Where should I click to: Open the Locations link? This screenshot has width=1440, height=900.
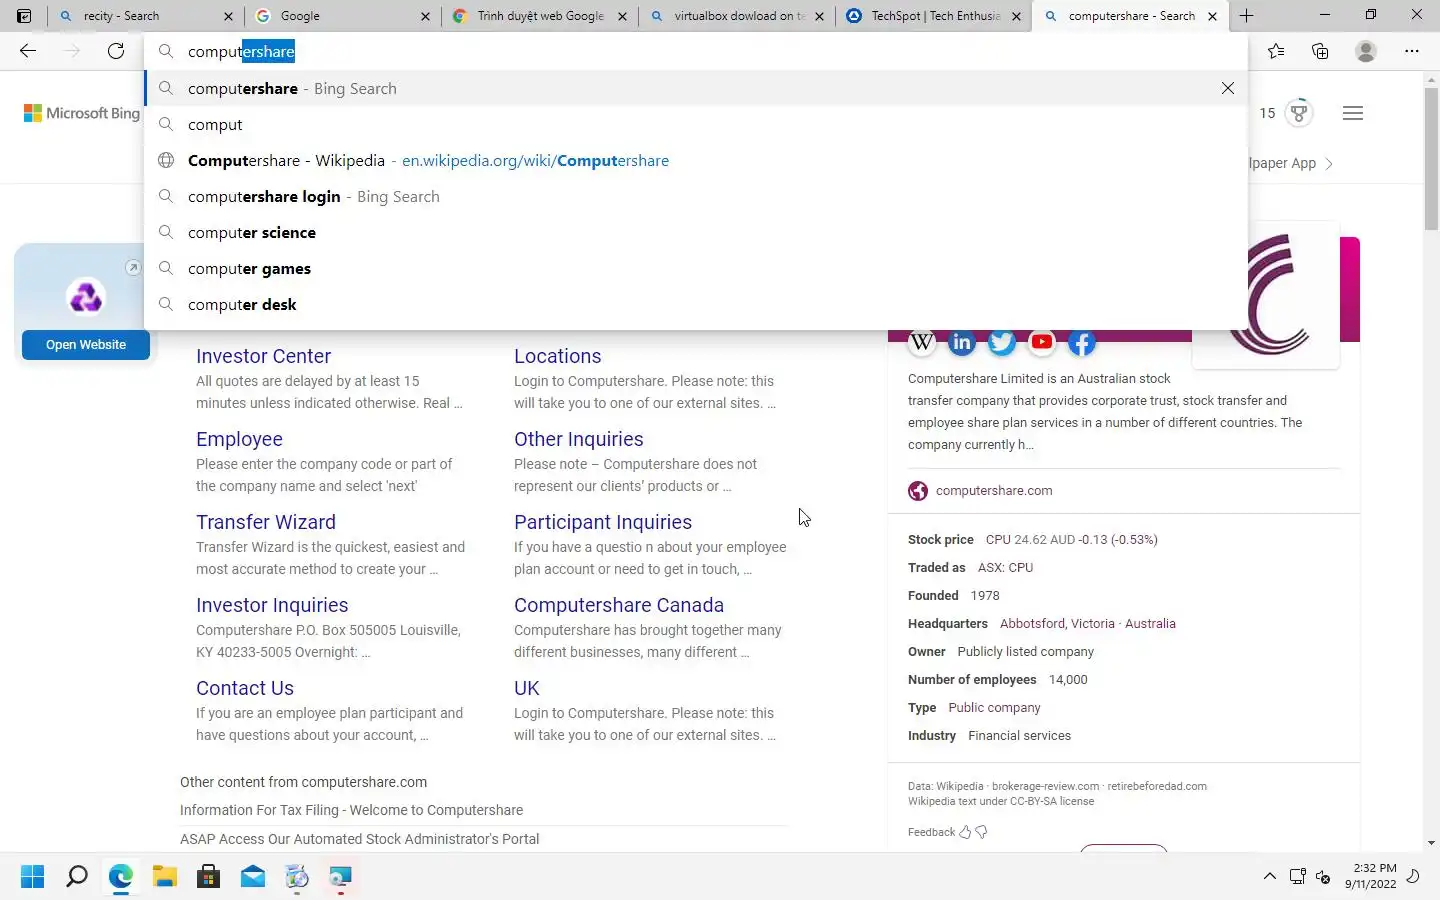click(x=557, y=356)
